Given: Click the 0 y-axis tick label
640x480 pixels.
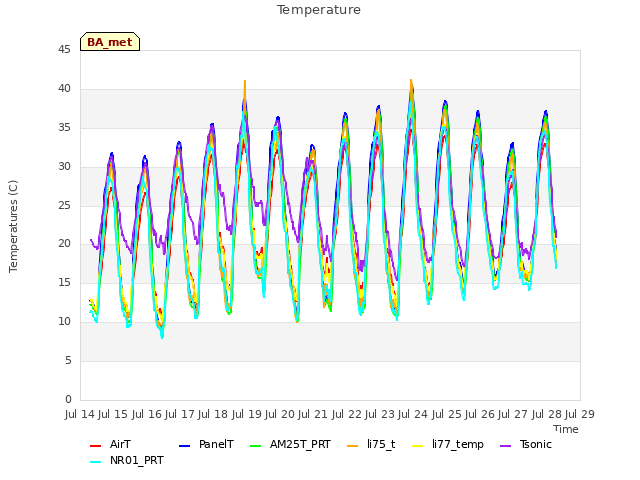Looking at the screenshot, I should 68,399.
